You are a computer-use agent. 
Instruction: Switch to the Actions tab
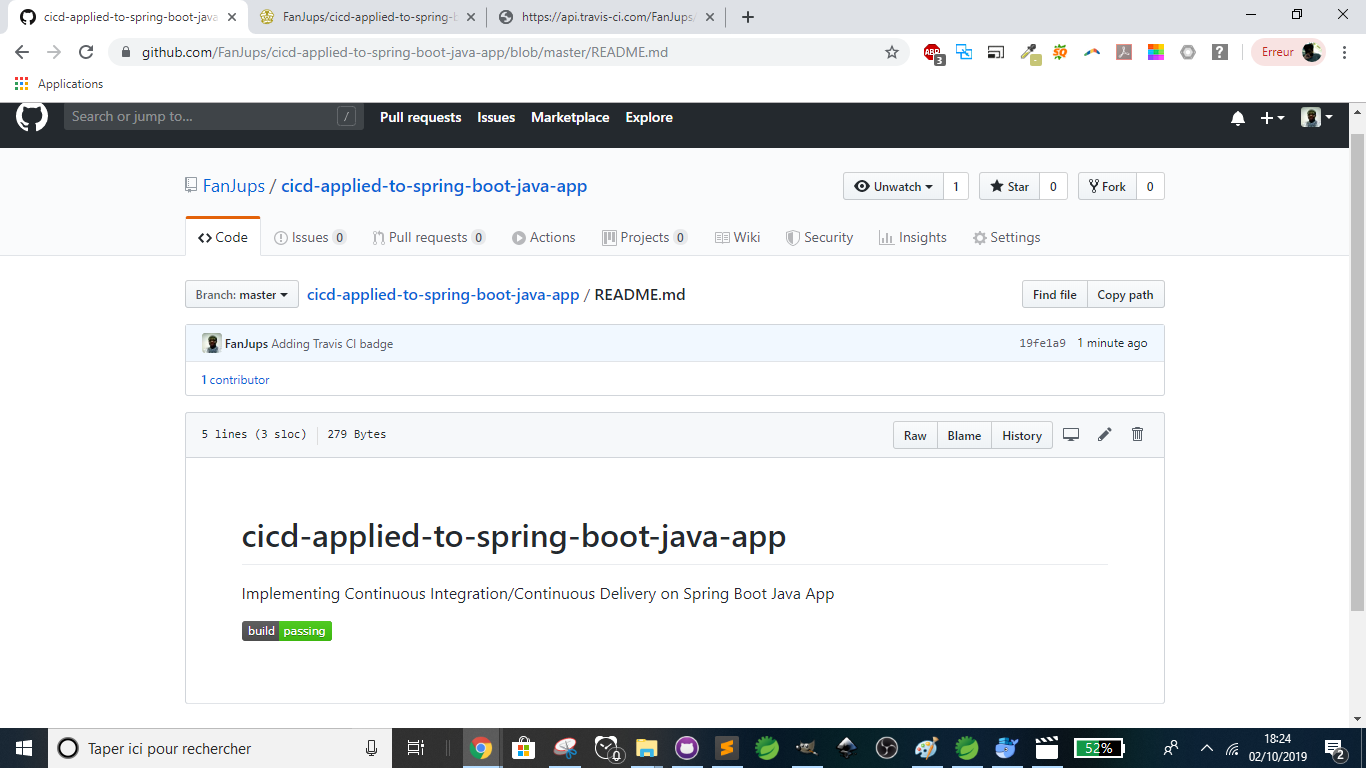coord(544,238)
